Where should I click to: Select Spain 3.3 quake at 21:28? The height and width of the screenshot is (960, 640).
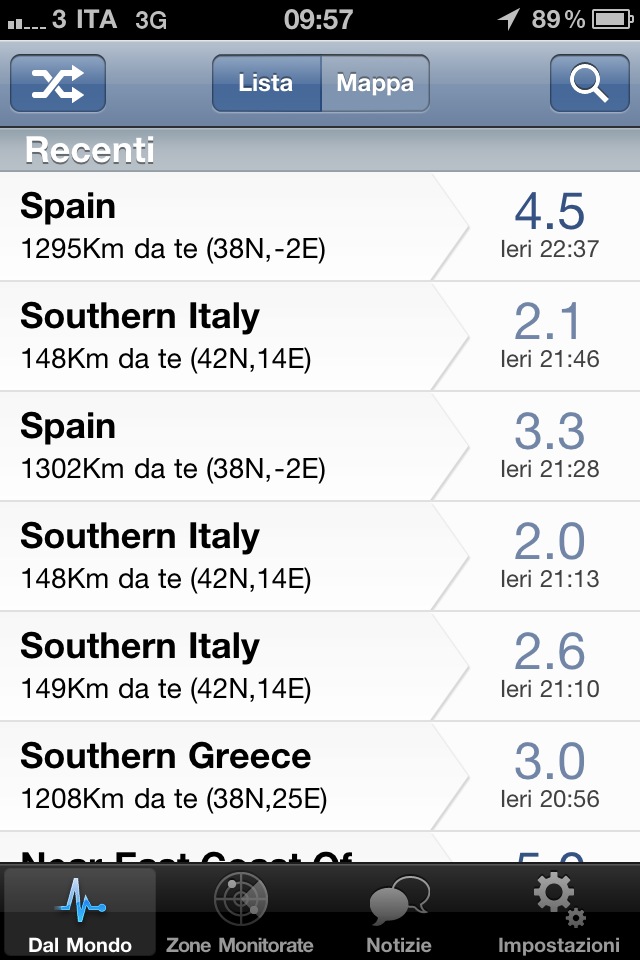click(x=320, y=446)
